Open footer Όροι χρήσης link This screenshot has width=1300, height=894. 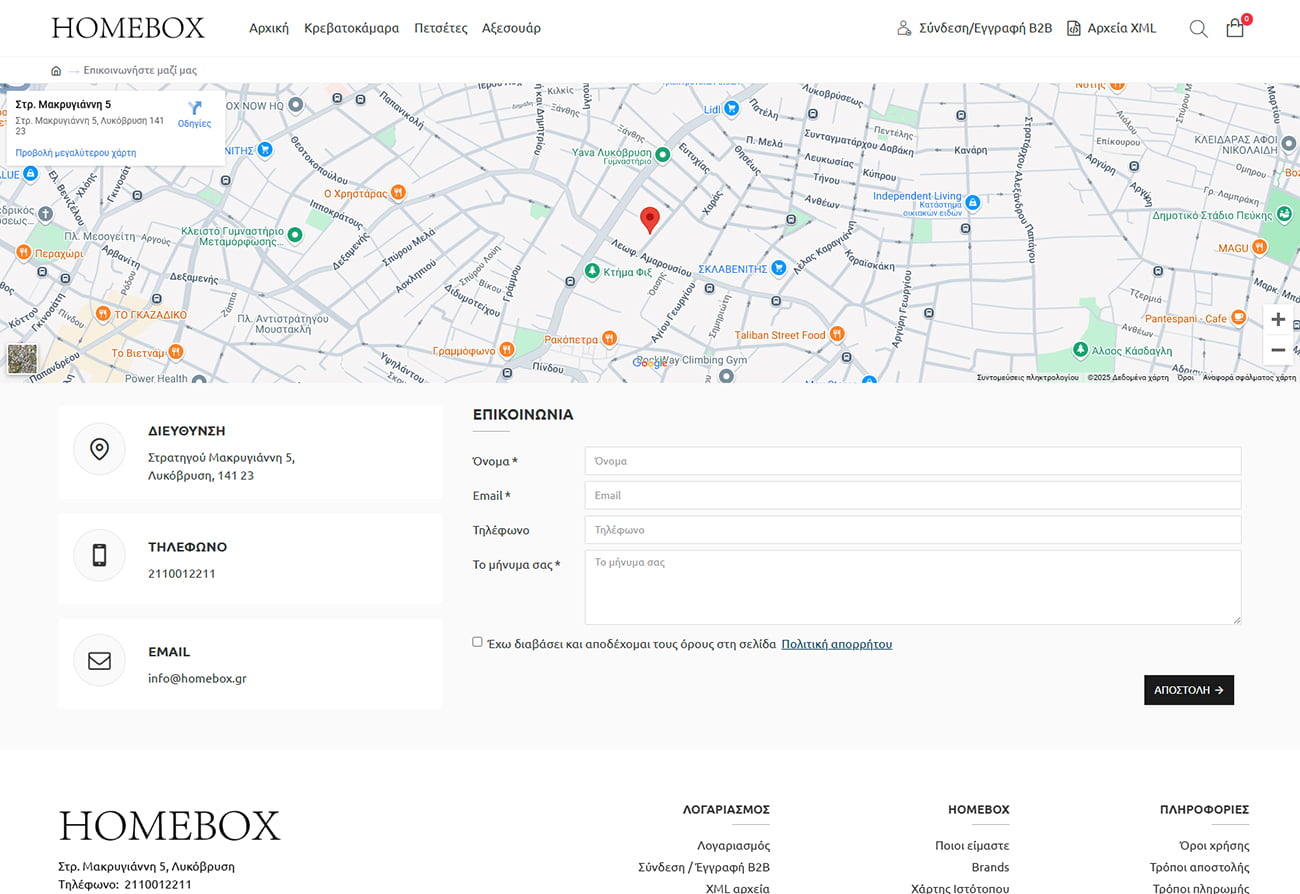tap(1214, 846)
